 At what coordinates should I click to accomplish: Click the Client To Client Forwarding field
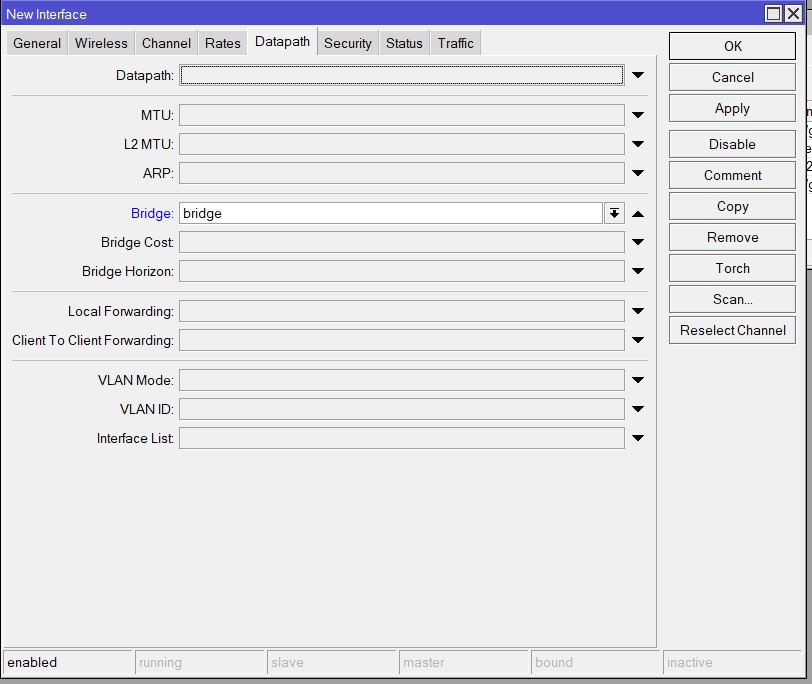pos(402,340)
